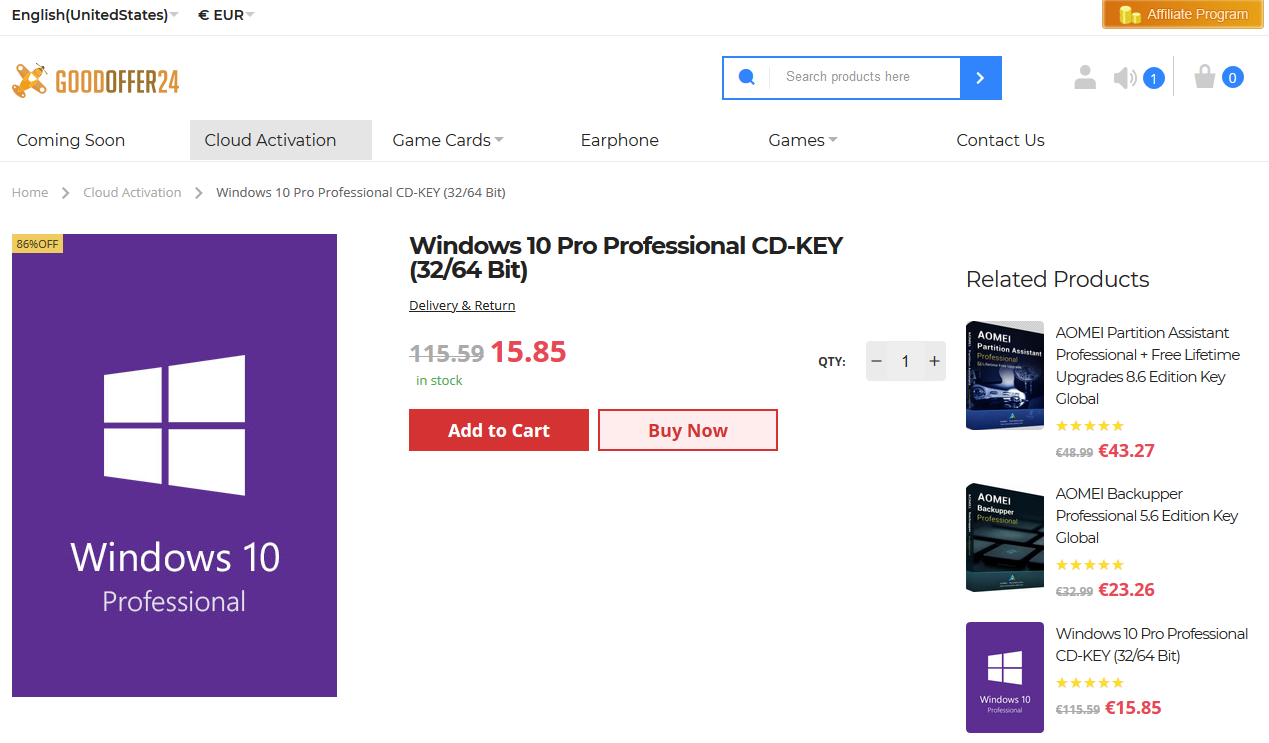Click the star rating under AOMEI Backupper
Image resolution: width=1269 pixels, height=743 pixels.
point(1090,564)
